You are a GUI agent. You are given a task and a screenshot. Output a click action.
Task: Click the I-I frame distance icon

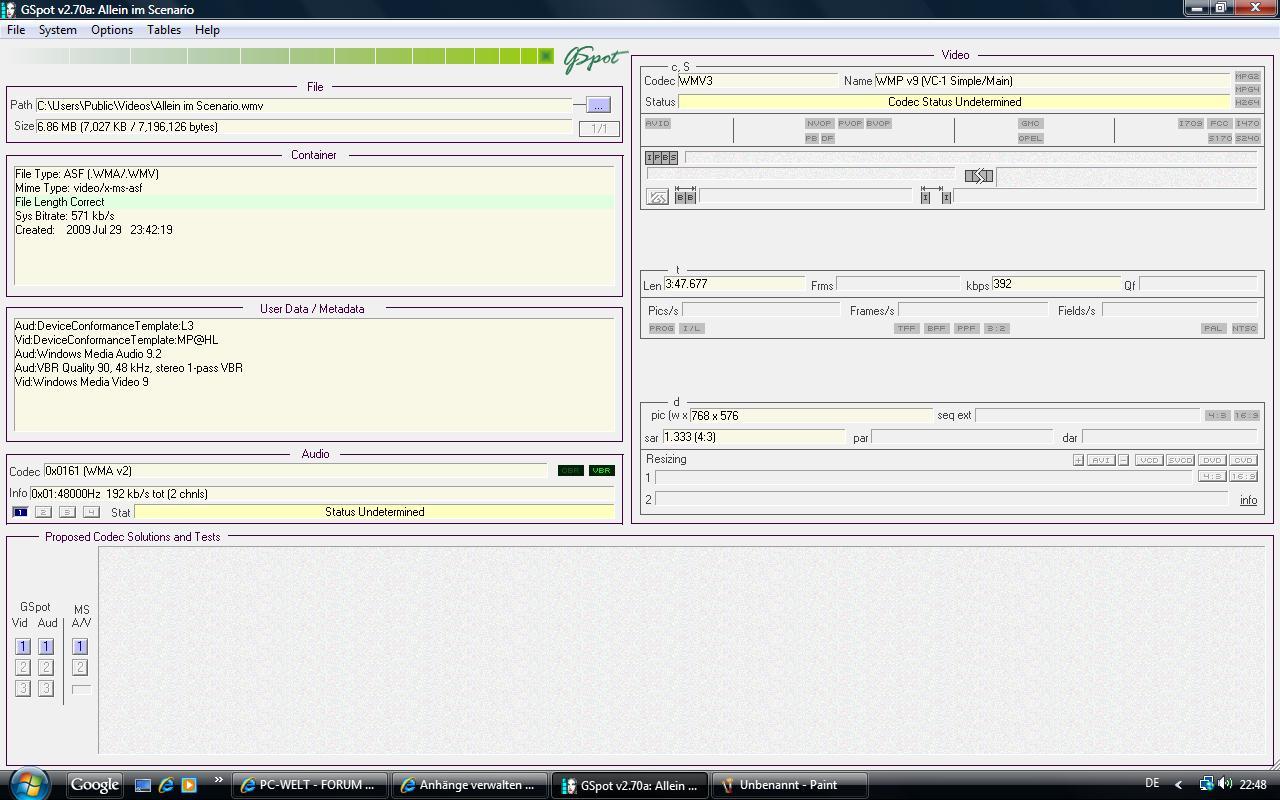pyautogui.click(x=935, y=195)
